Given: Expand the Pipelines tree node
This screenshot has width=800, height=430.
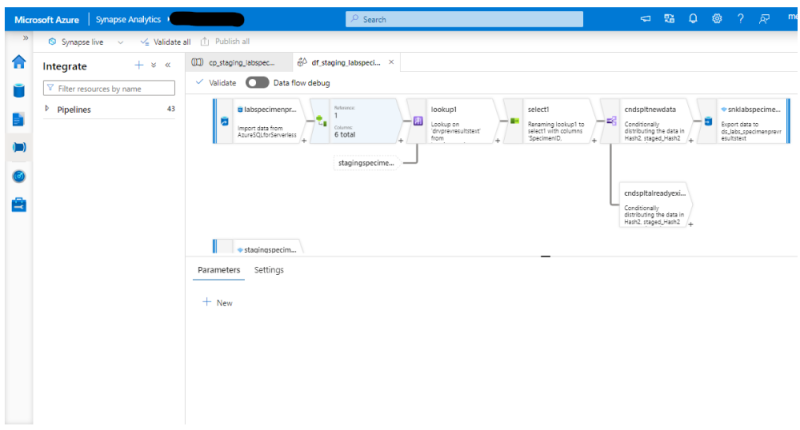Looking at the screenshot, I should tap(48, 109).
